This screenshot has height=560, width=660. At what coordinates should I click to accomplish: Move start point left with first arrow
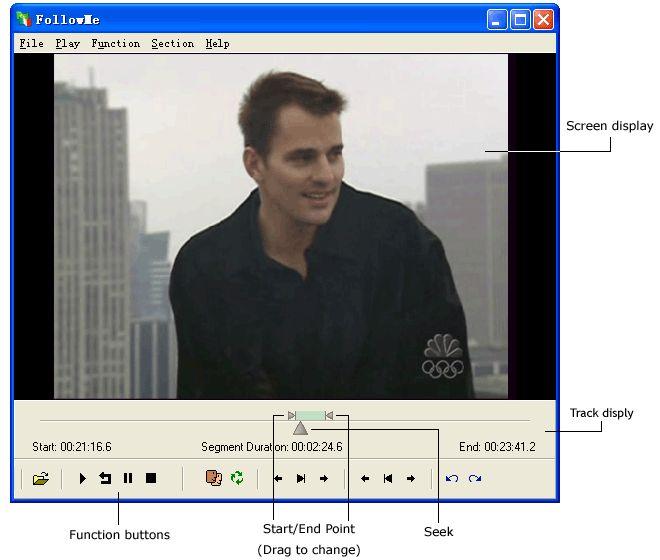point(278,479)
